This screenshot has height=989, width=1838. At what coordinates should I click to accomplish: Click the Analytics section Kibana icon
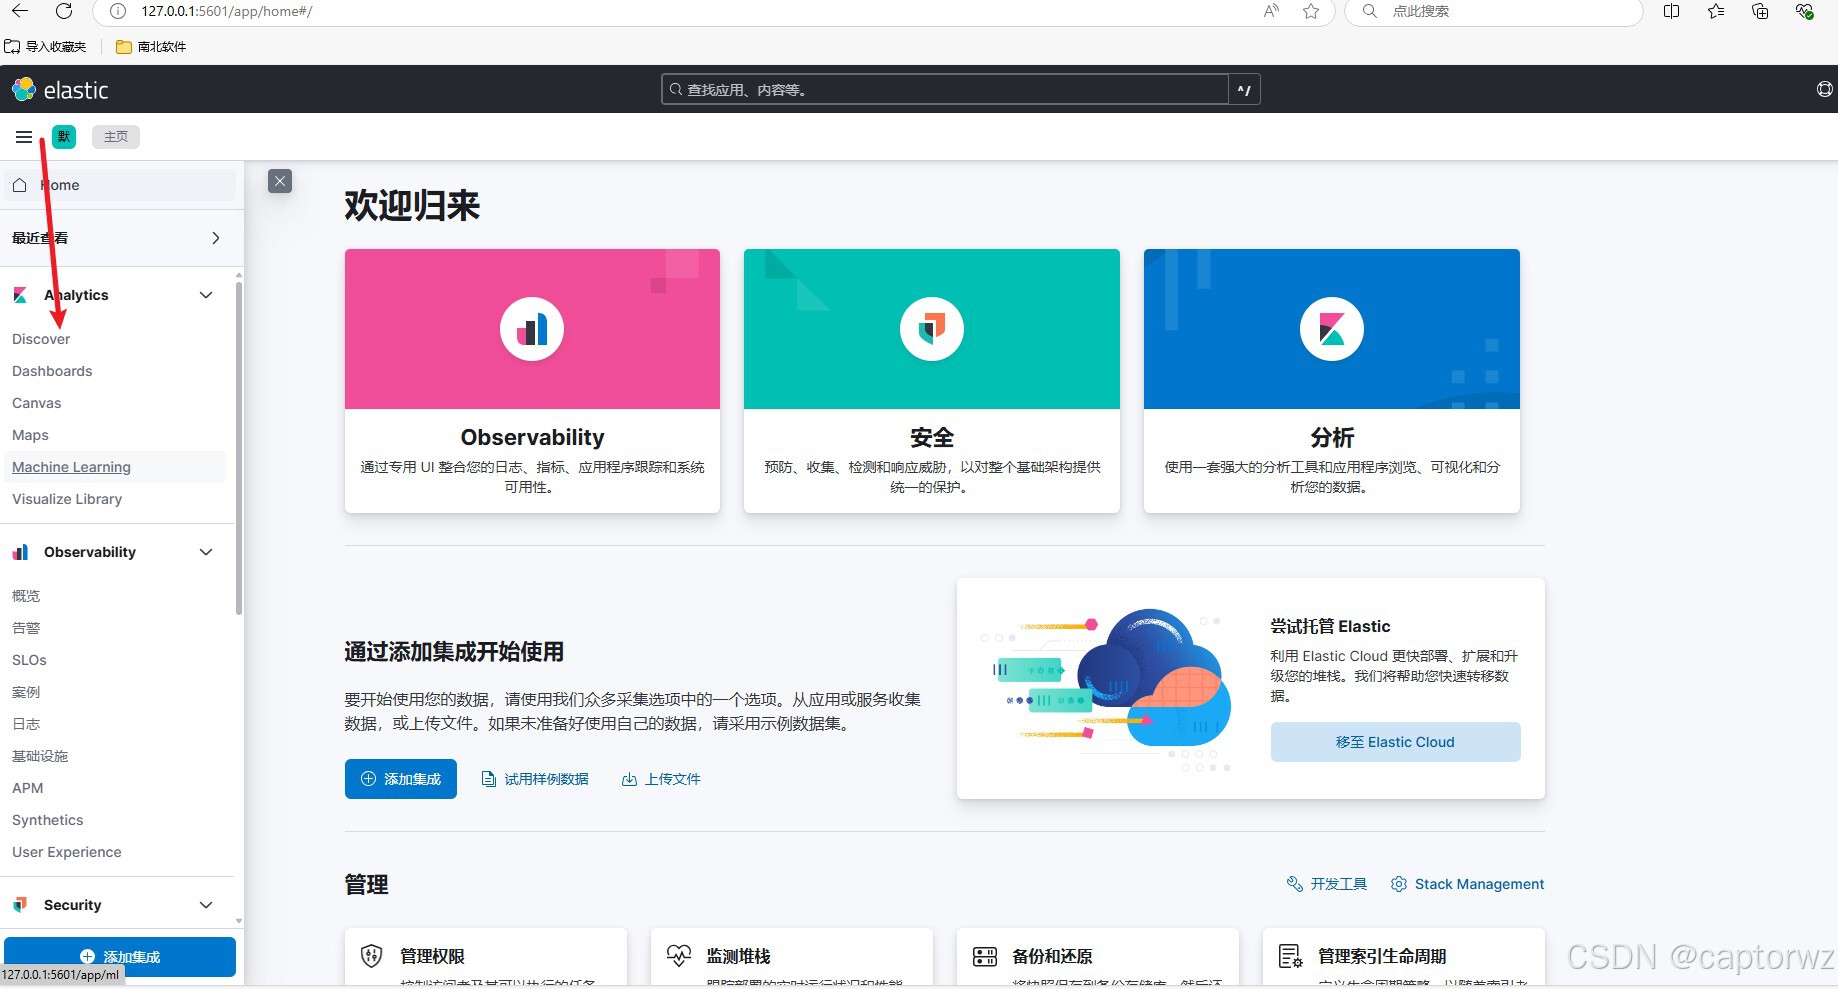coord(20,295)
